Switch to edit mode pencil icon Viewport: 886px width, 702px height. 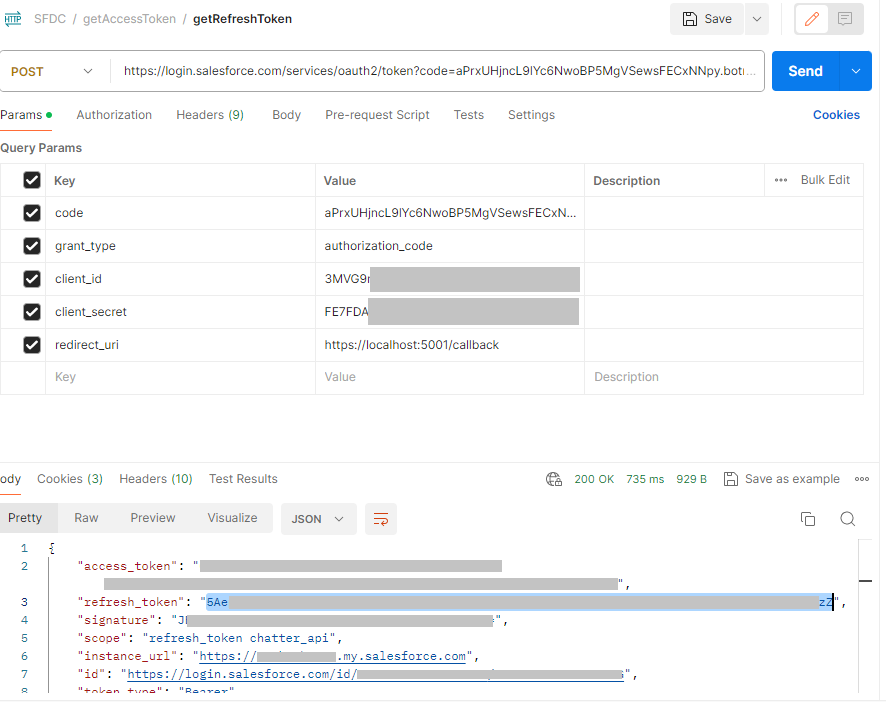pos(811,19)
